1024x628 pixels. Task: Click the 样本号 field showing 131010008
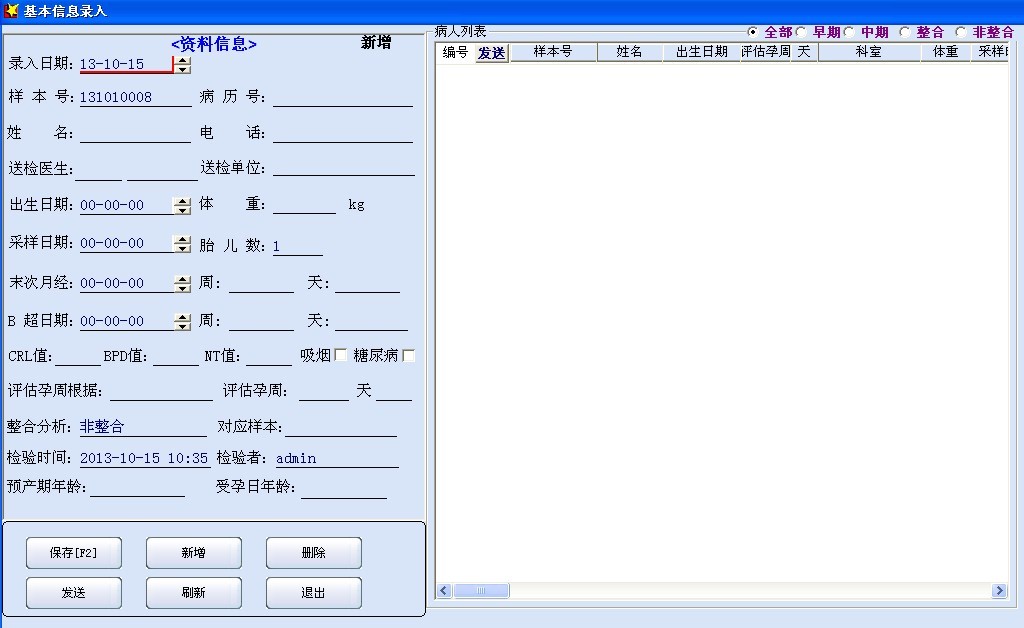pyautogui.click(x=135, y=97)
